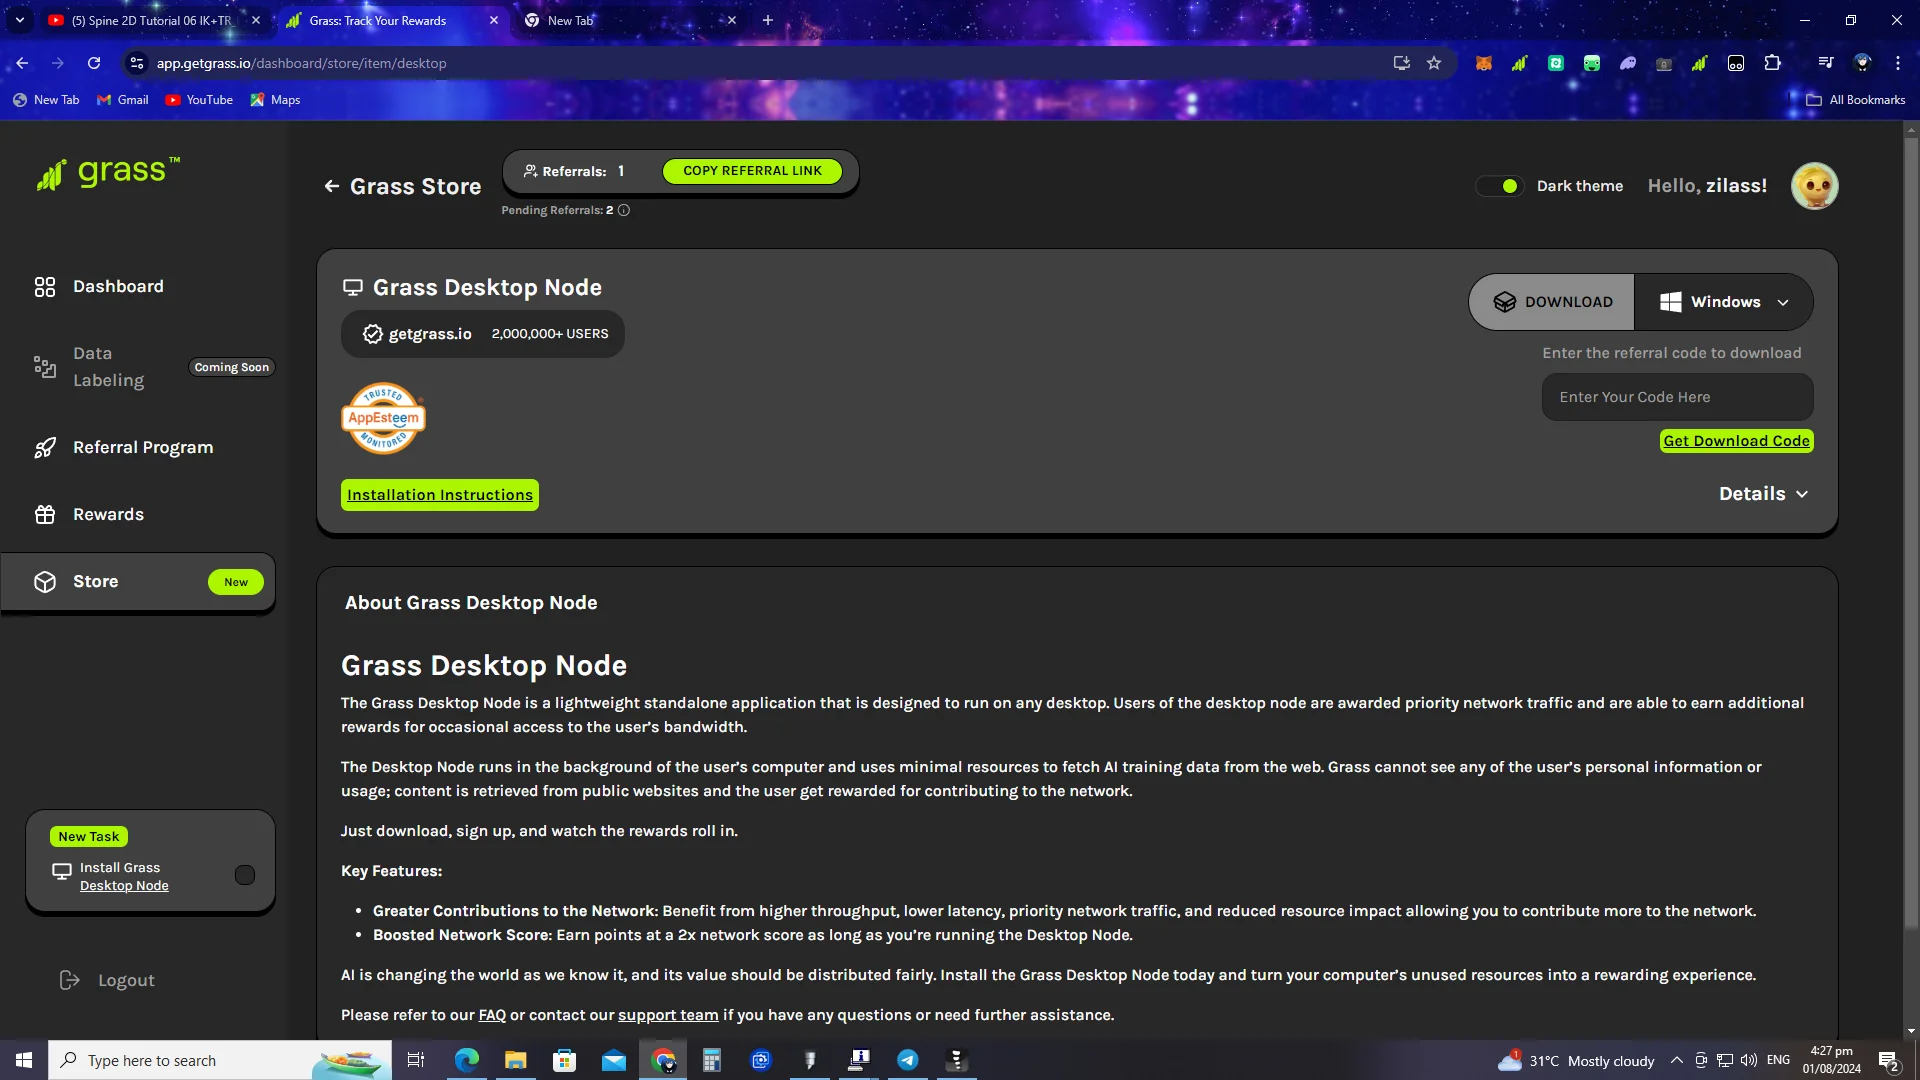The height and width of the screenshot is (1080, 1920).
Task: Open the Extensions puzzle icon
Action: pos(1772,63)
